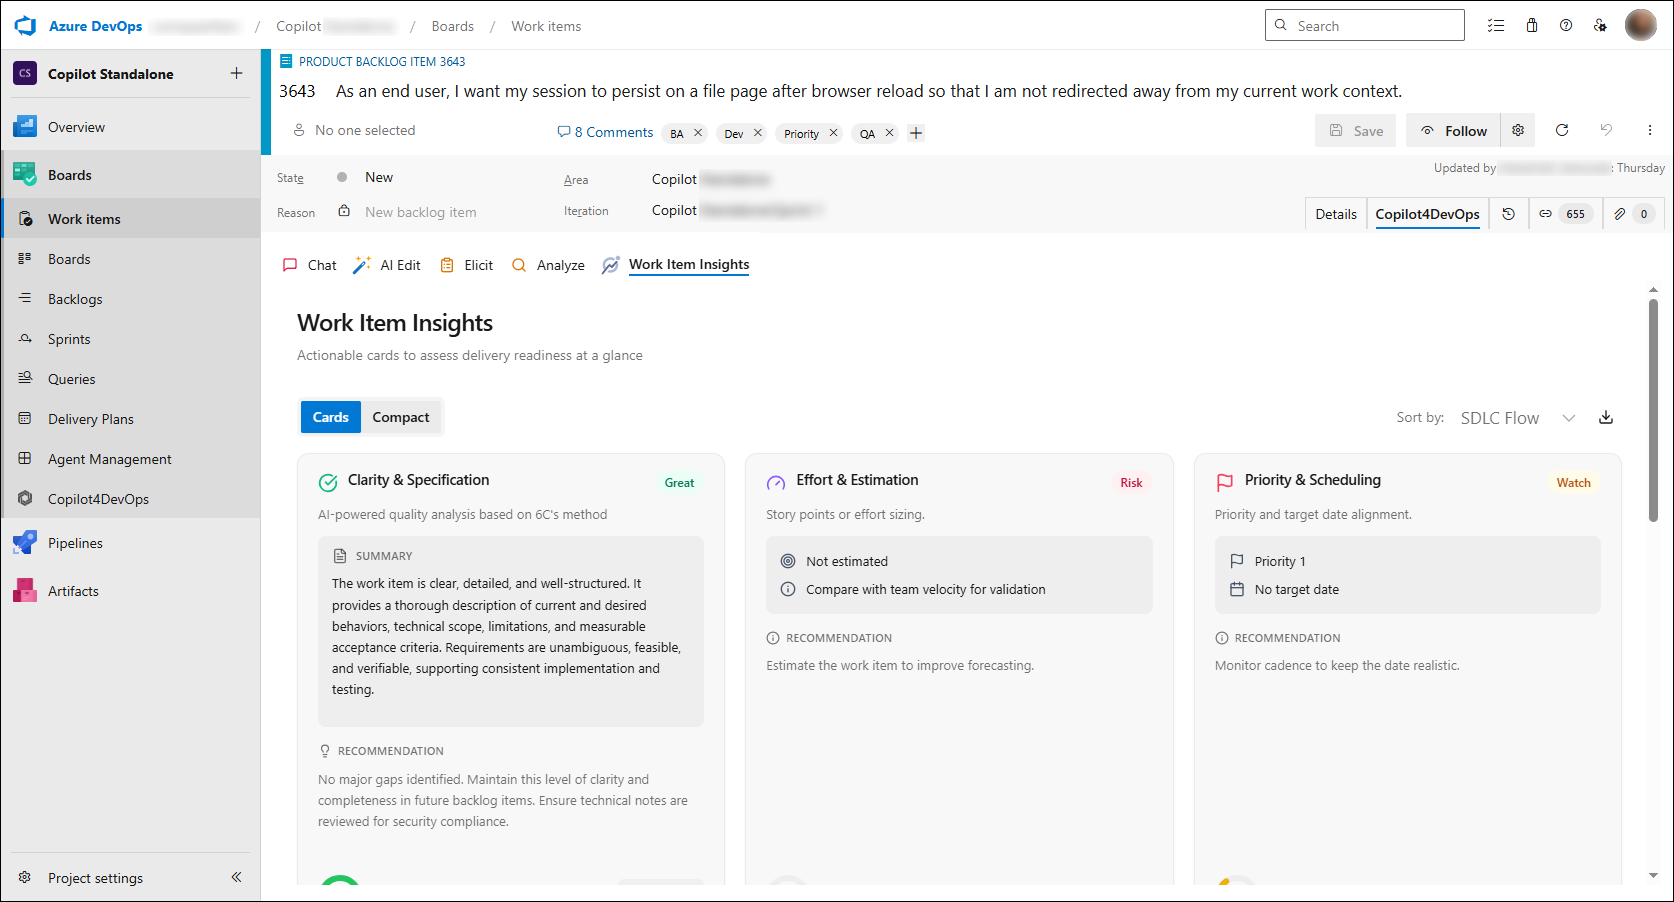Switch to the Analyze tab
Screen dimensions: 1674x902
548,265
